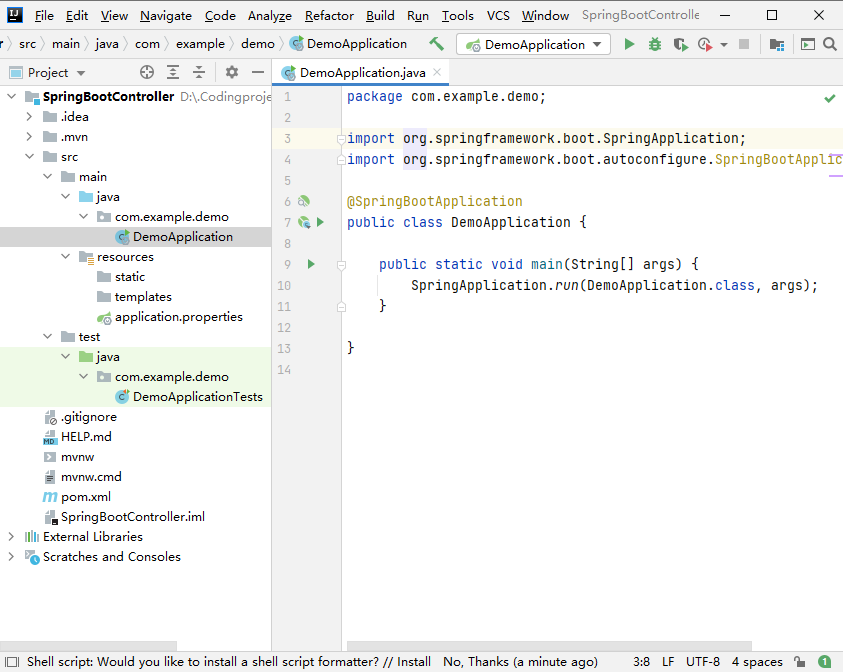The width and height of the screenshot is (843, 672).
Task: Click the locate opened file crosshair icon
Action: (147, 72)
